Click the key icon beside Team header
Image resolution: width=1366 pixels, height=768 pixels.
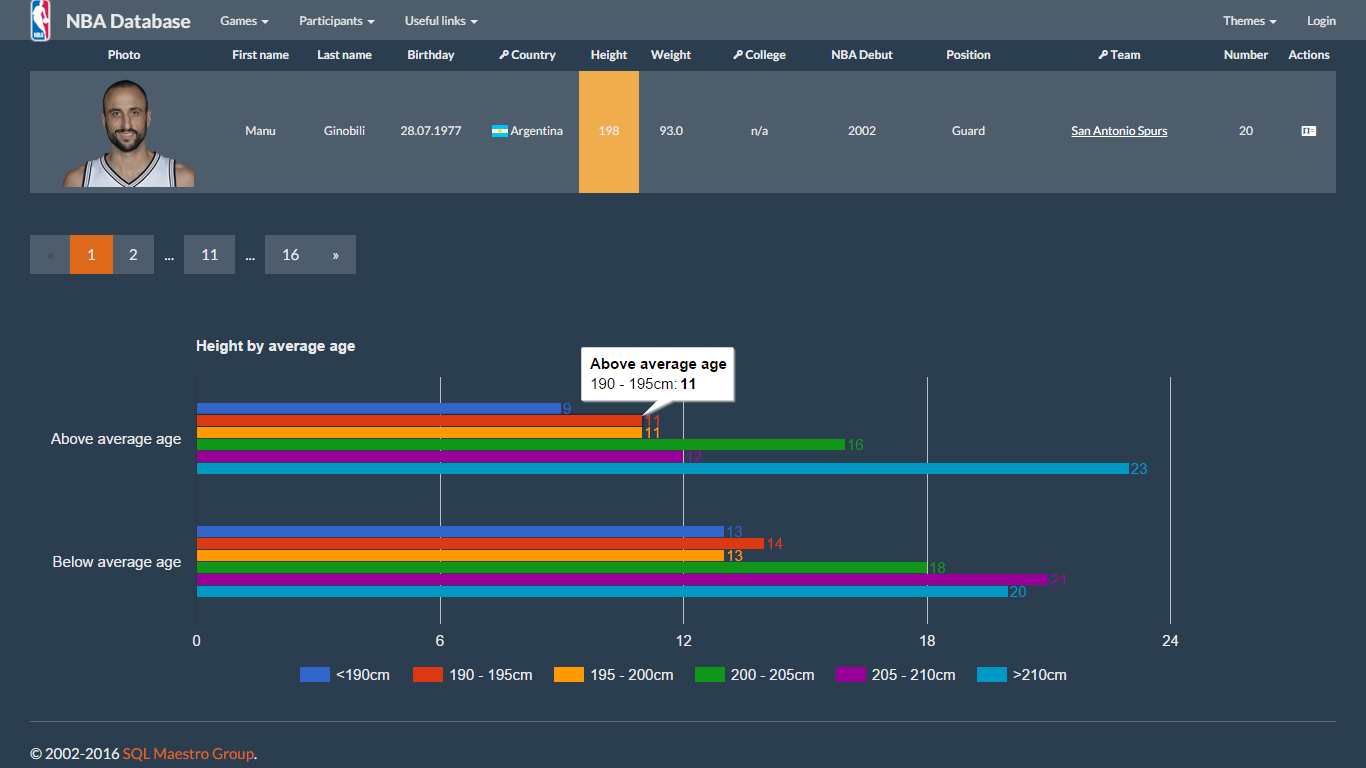coord(1103,55)
